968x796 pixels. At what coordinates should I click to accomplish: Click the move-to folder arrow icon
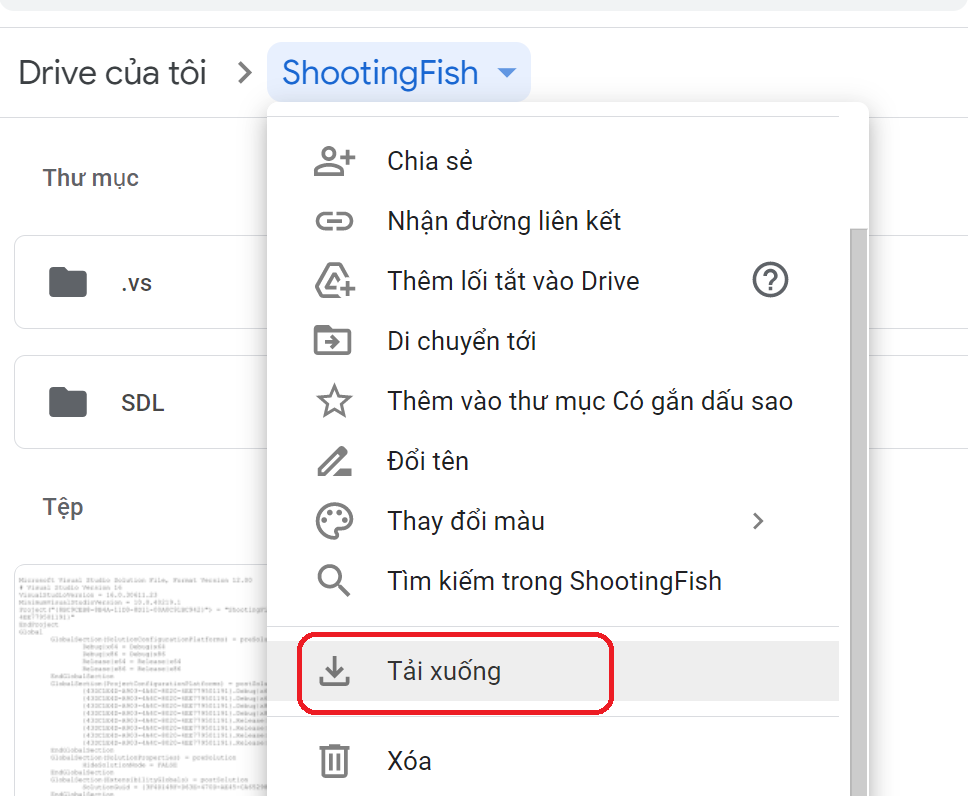coord(333,340)
